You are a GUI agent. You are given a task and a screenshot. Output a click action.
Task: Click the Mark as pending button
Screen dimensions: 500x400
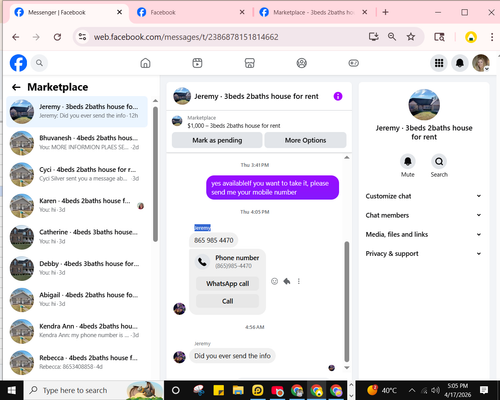217,140
